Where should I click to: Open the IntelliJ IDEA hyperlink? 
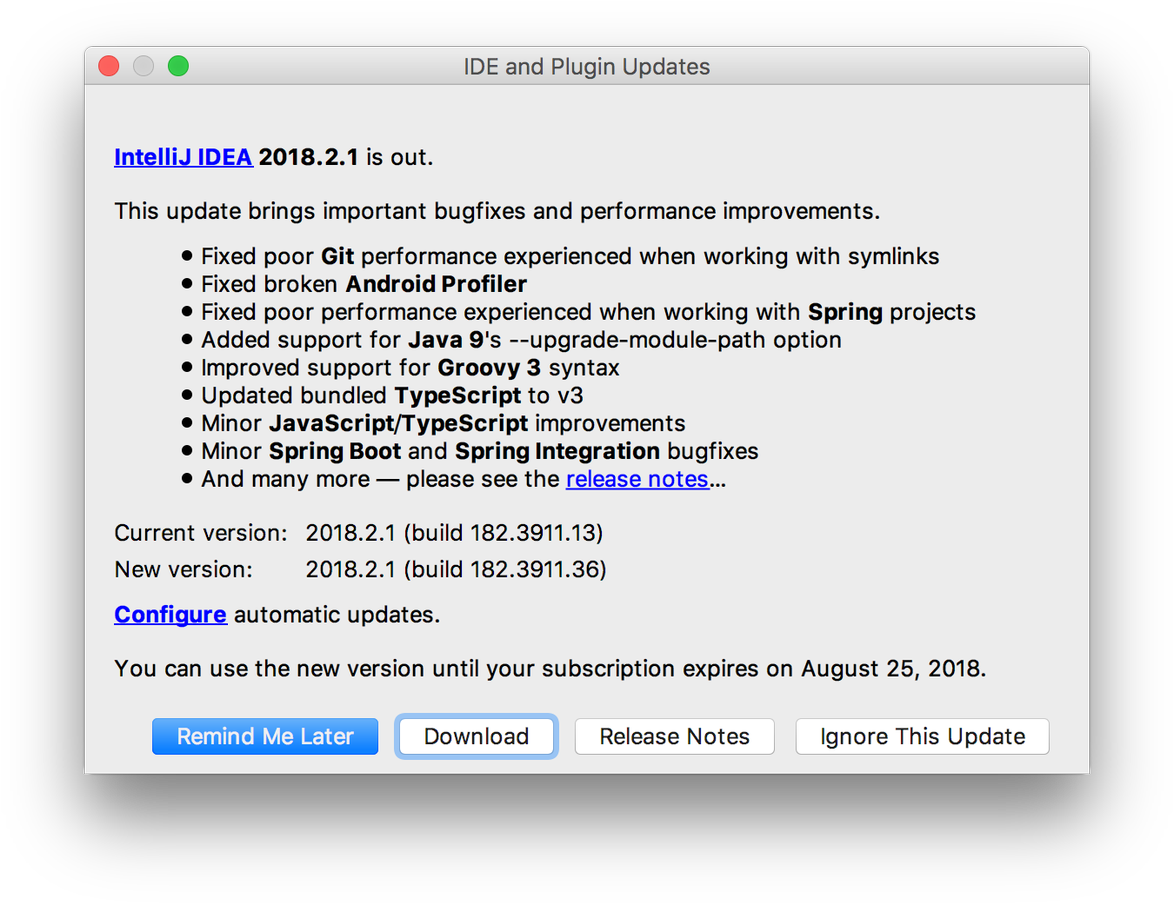[x=183, y=157]
